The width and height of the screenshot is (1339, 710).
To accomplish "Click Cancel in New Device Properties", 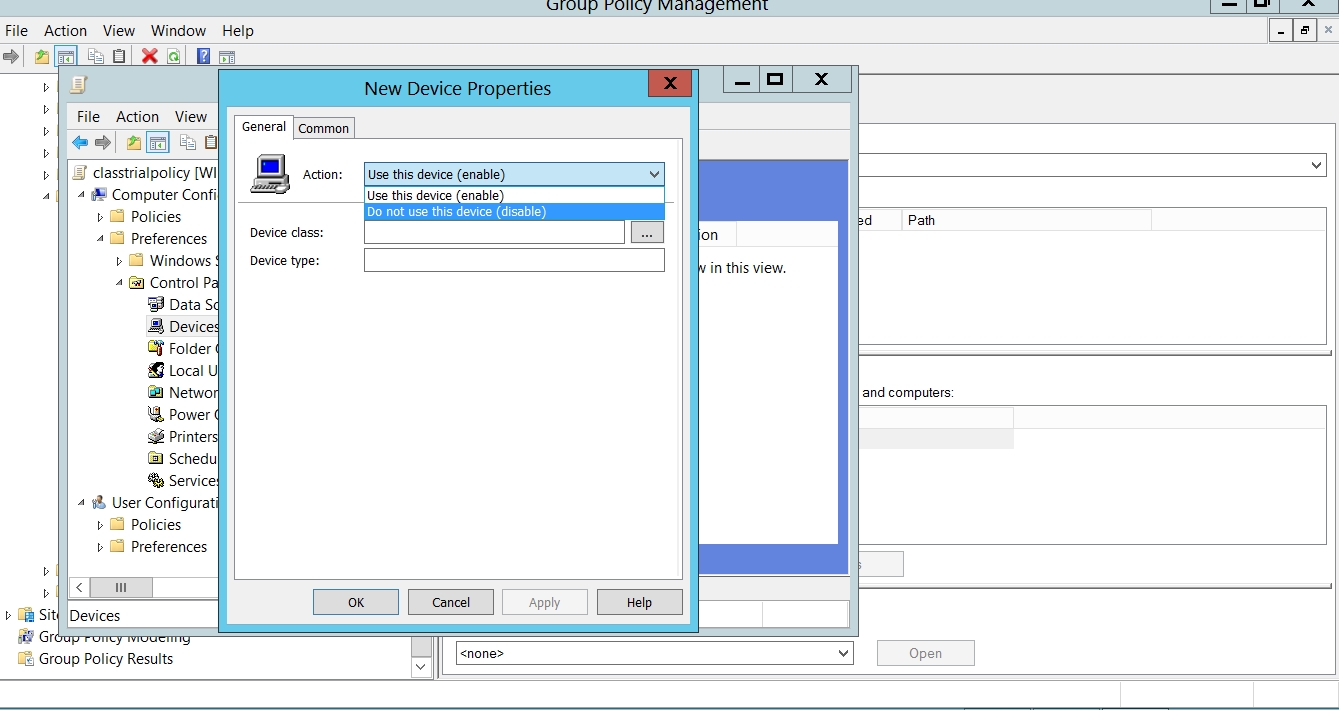I will tap(451, 602).
